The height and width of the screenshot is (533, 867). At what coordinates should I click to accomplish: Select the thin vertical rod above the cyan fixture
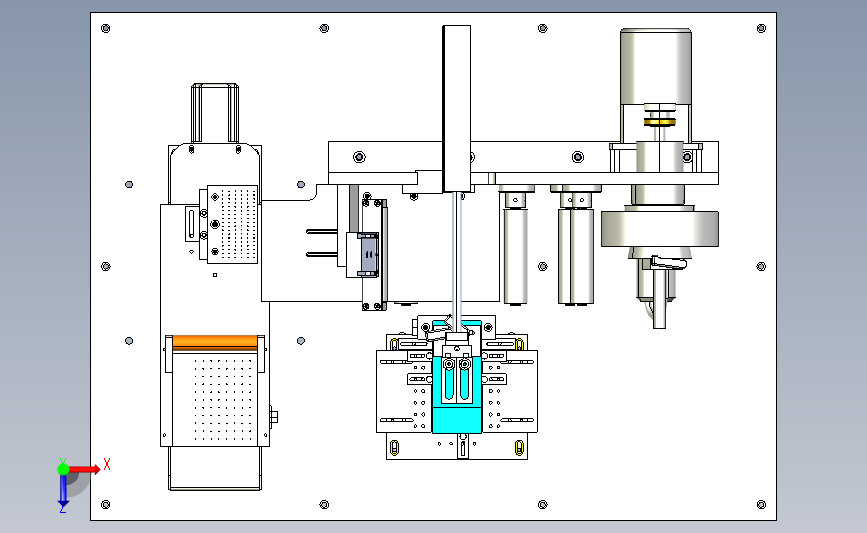457,261
